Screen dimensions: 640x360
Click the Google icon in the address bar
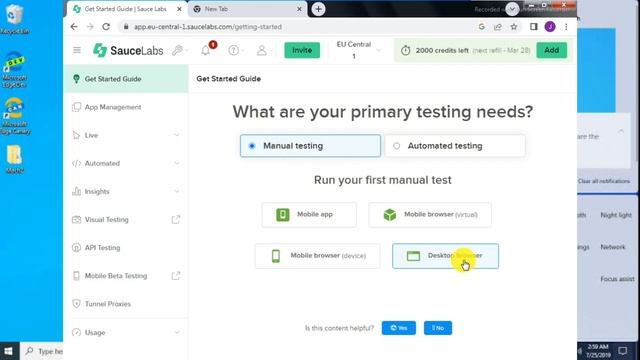pyautogui.click(x=482, y=27)
